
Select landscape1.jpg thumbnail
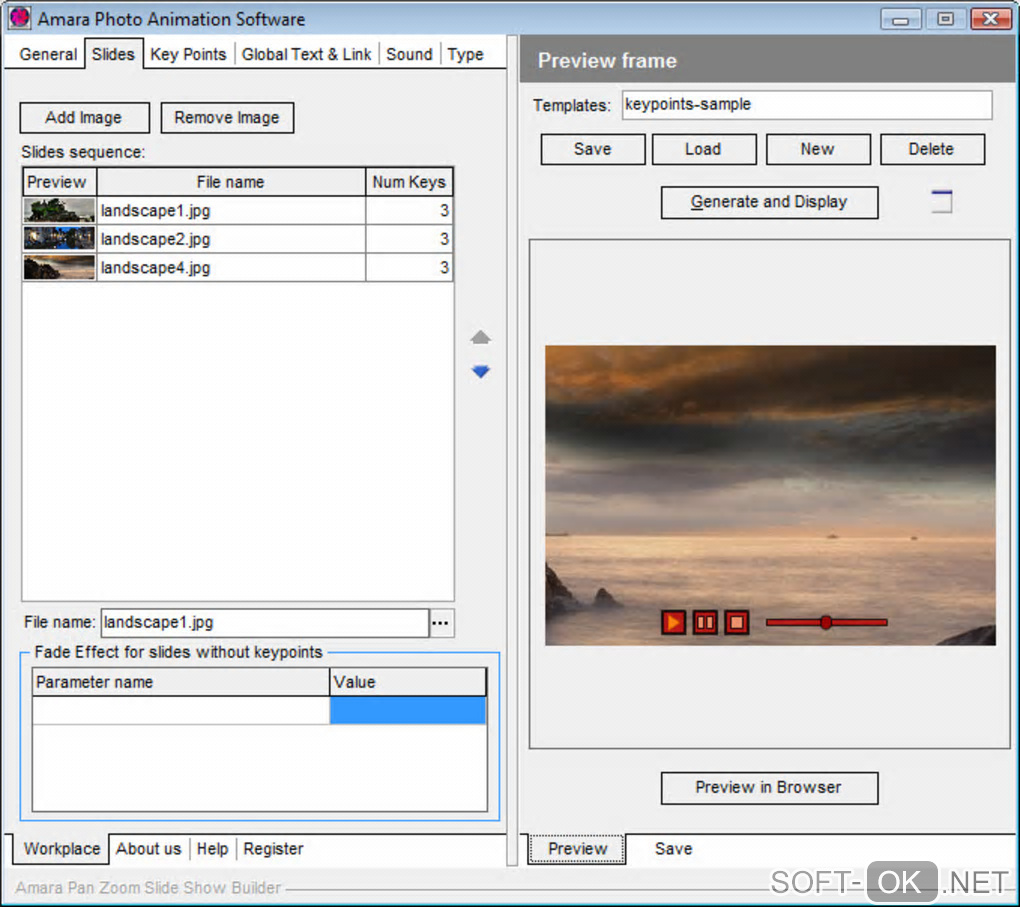(59, 210)
